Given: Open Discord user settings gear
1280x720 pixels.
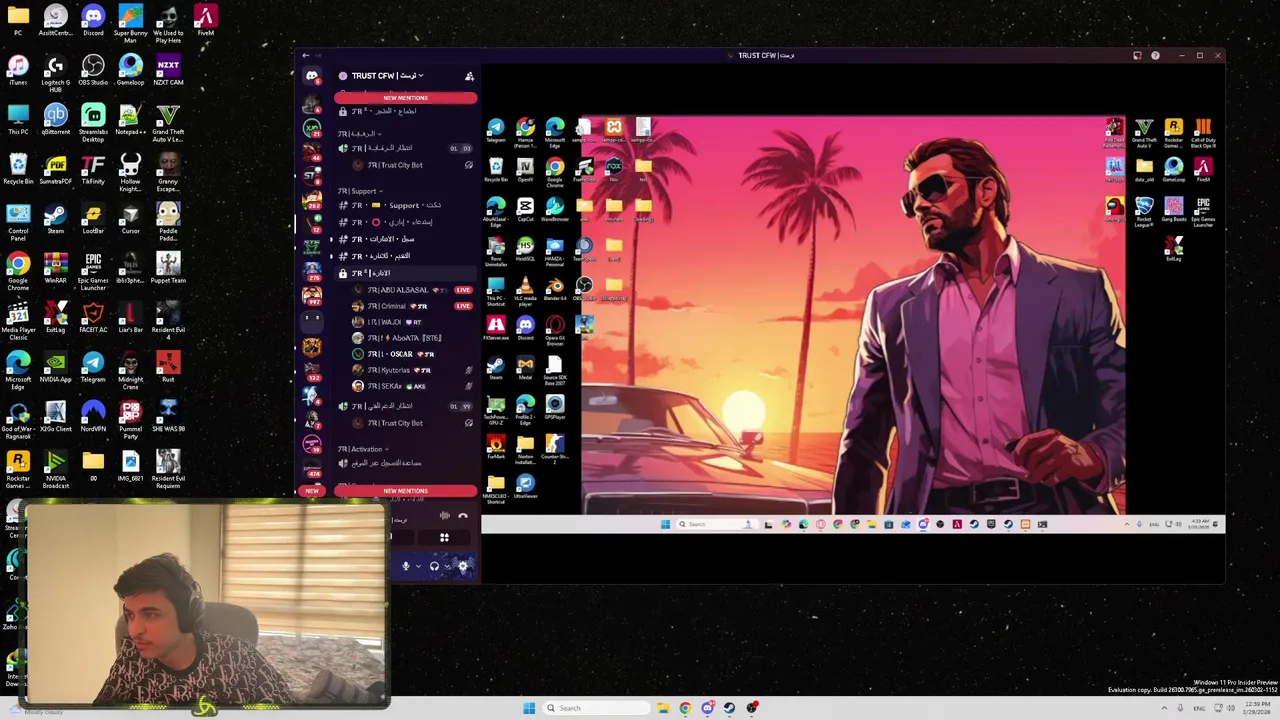Looking at the screenshot, I should (462, 566).
